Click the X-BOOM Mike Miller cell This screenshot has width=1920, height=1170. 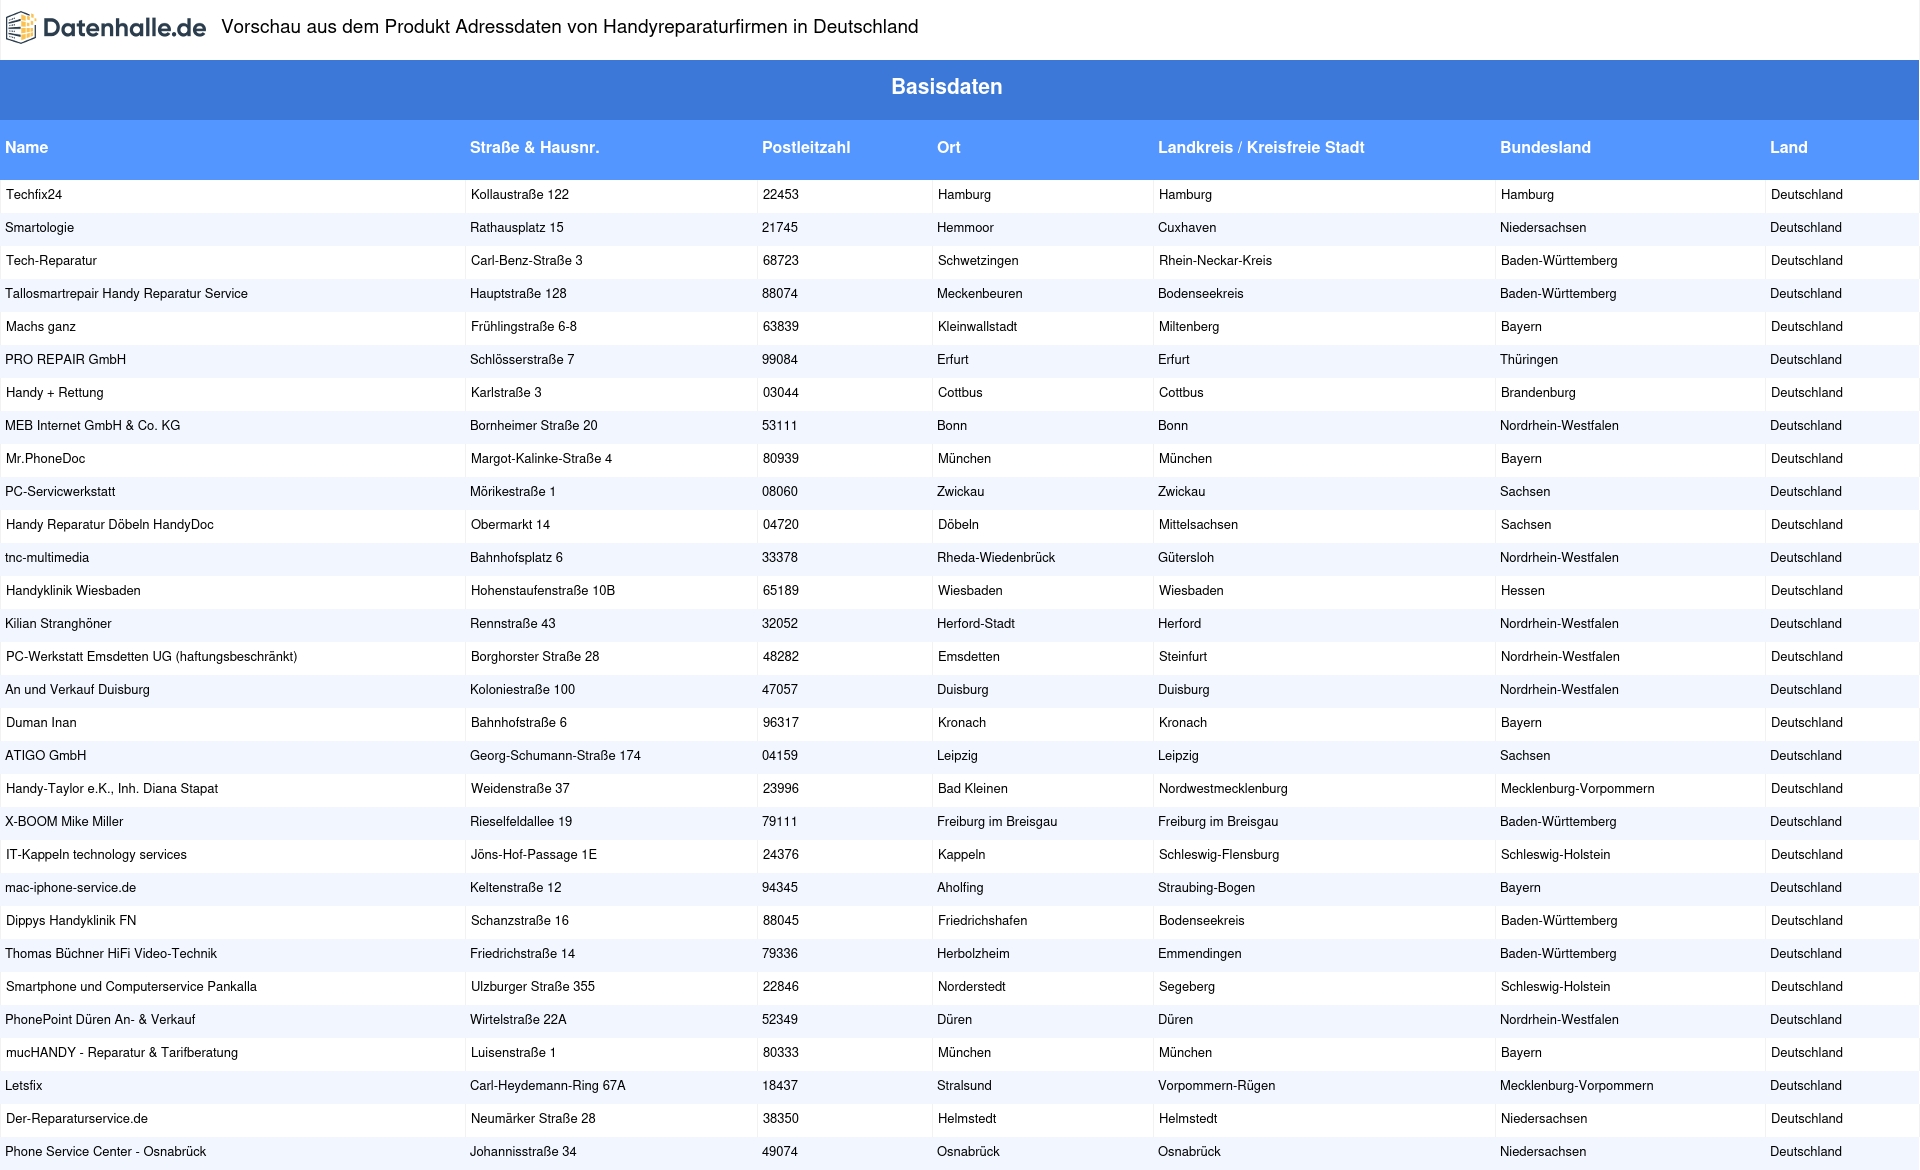click(65, 822)
